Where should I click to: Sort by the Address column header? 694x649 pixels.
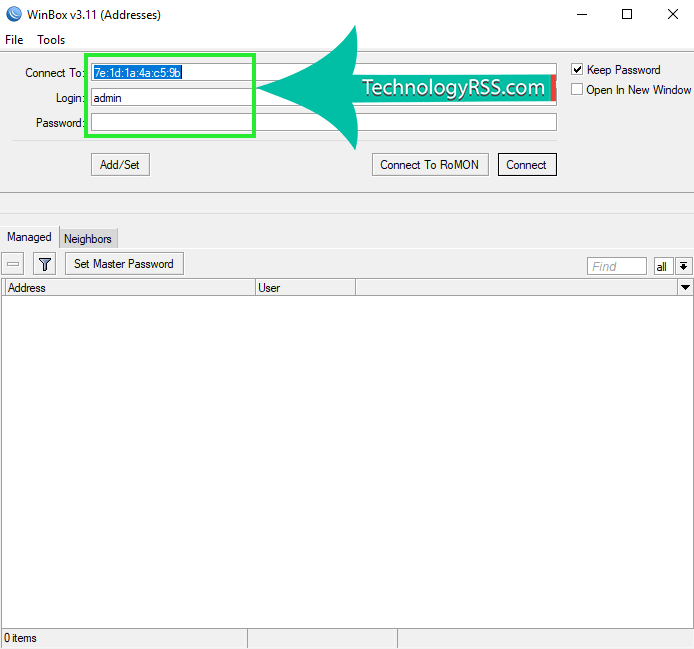(x=128, y=288)
